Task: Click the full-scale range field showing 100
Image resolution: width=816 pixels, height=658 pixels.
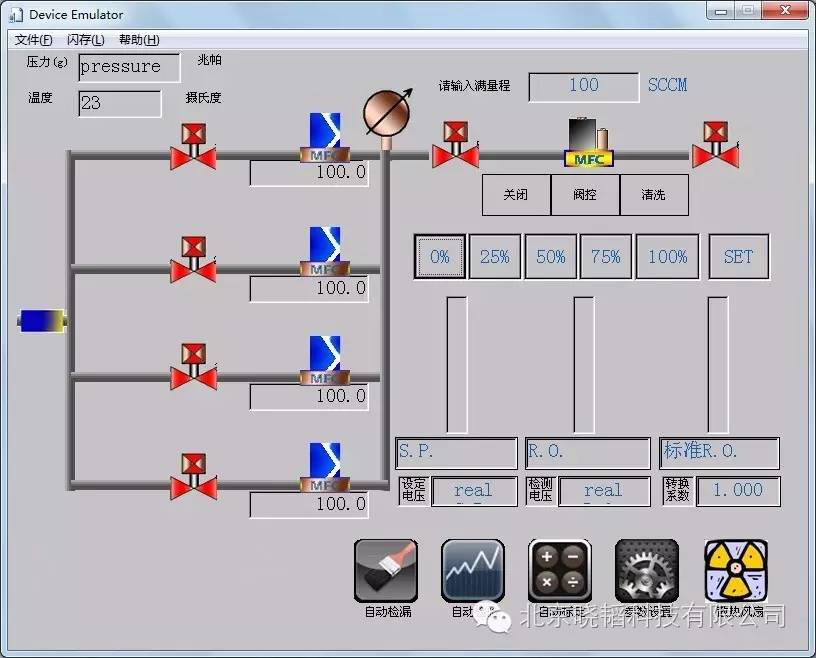Action: (583, 87)
